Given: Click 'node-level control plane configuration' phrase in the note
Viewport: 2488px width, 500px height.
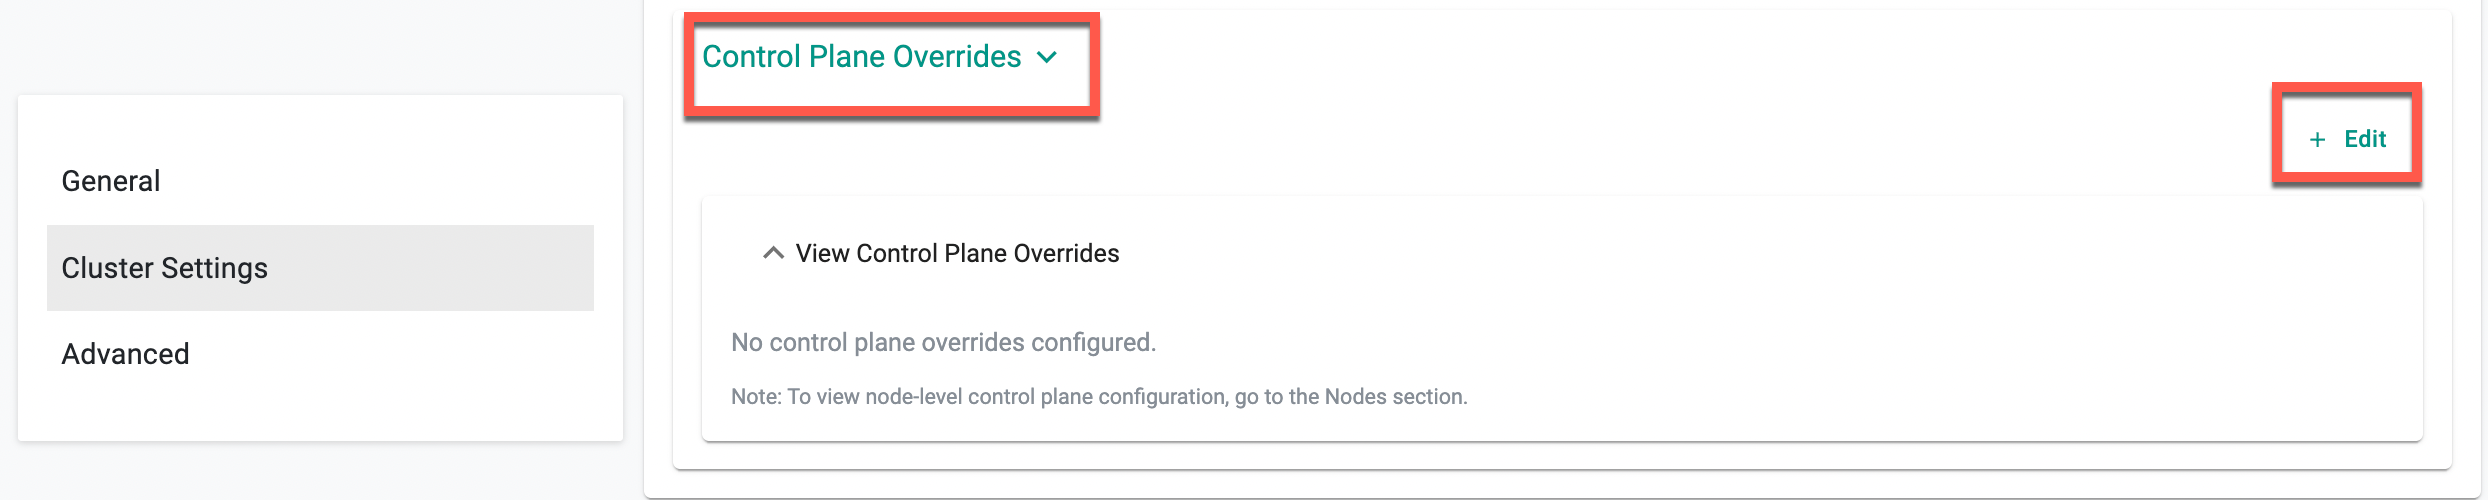Looking at the screenshot, I should coord(1045,397).
